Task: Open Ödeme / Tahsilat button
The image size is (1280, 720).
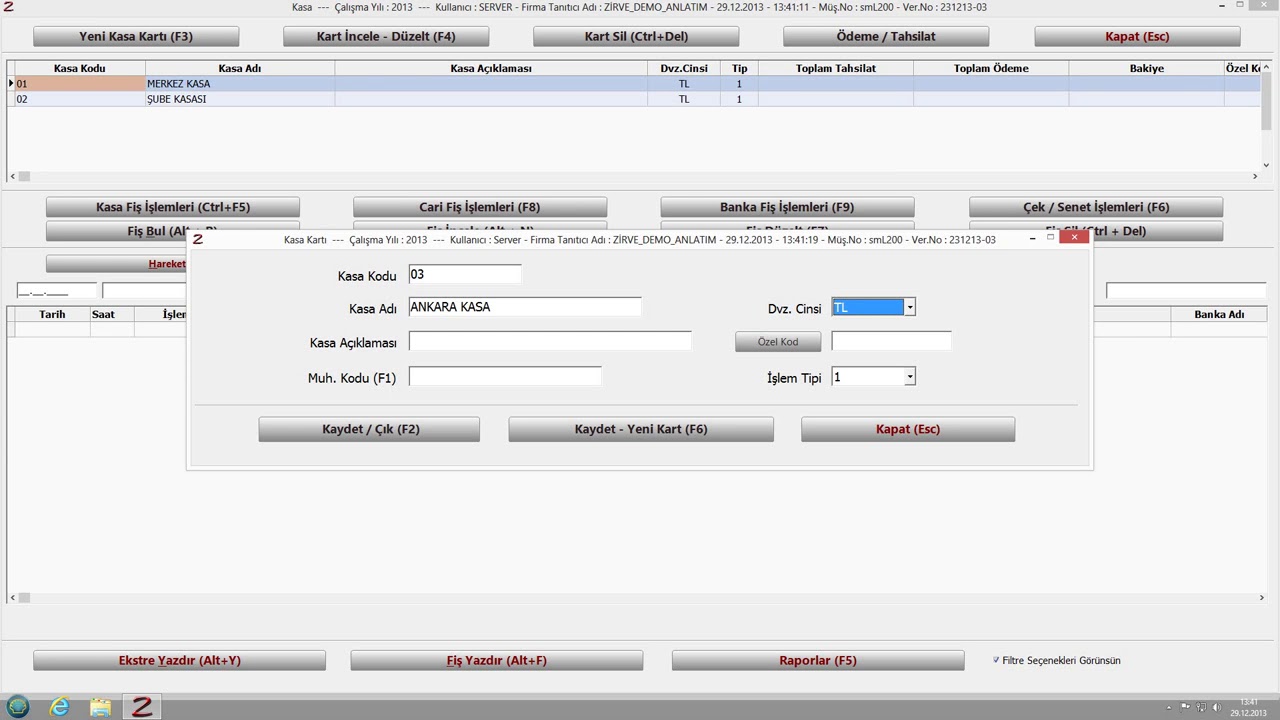Action: click(886, 36)
